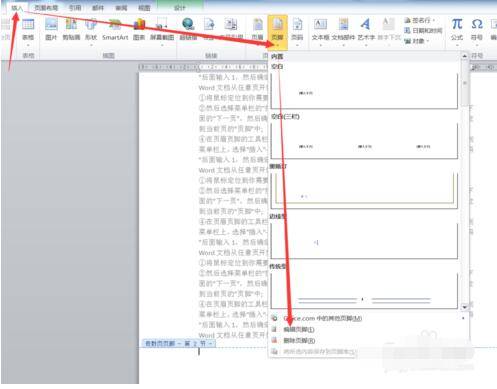The width and height of the screenshot is (497, 389).
Task: Click the 文本框 text box icon
Action: pos(320,30)
